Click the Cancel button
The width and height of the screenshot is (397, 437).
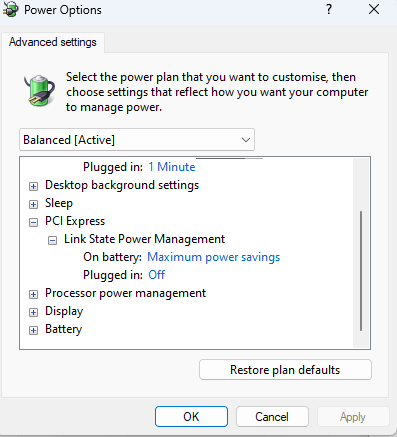pos(272,417)
